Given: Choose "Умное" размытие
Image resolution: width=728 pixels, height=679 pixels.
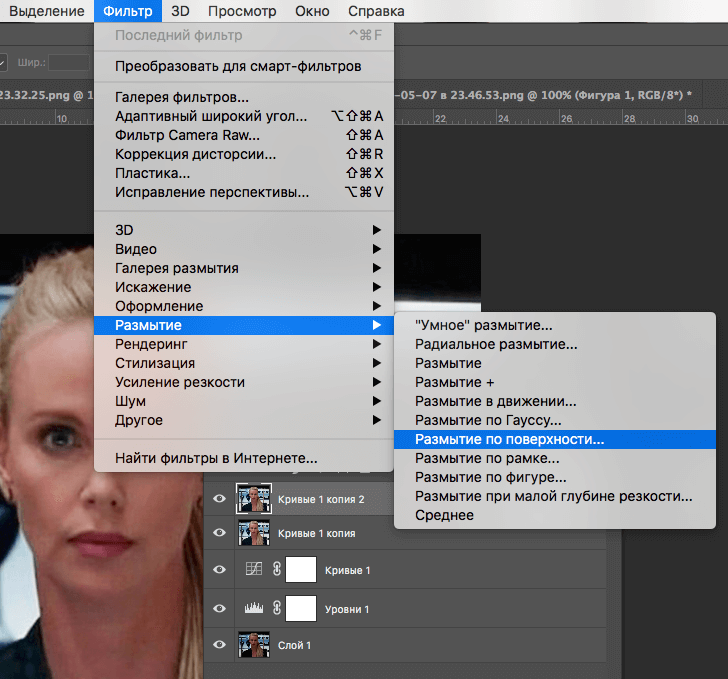Looking at the screenshot, I should tap(555, 326).
